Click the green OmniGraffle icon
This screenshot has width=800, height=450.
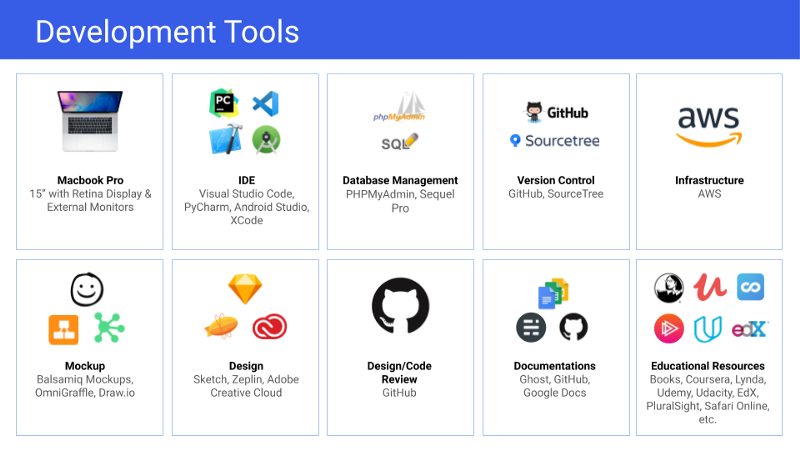(109, 328)
